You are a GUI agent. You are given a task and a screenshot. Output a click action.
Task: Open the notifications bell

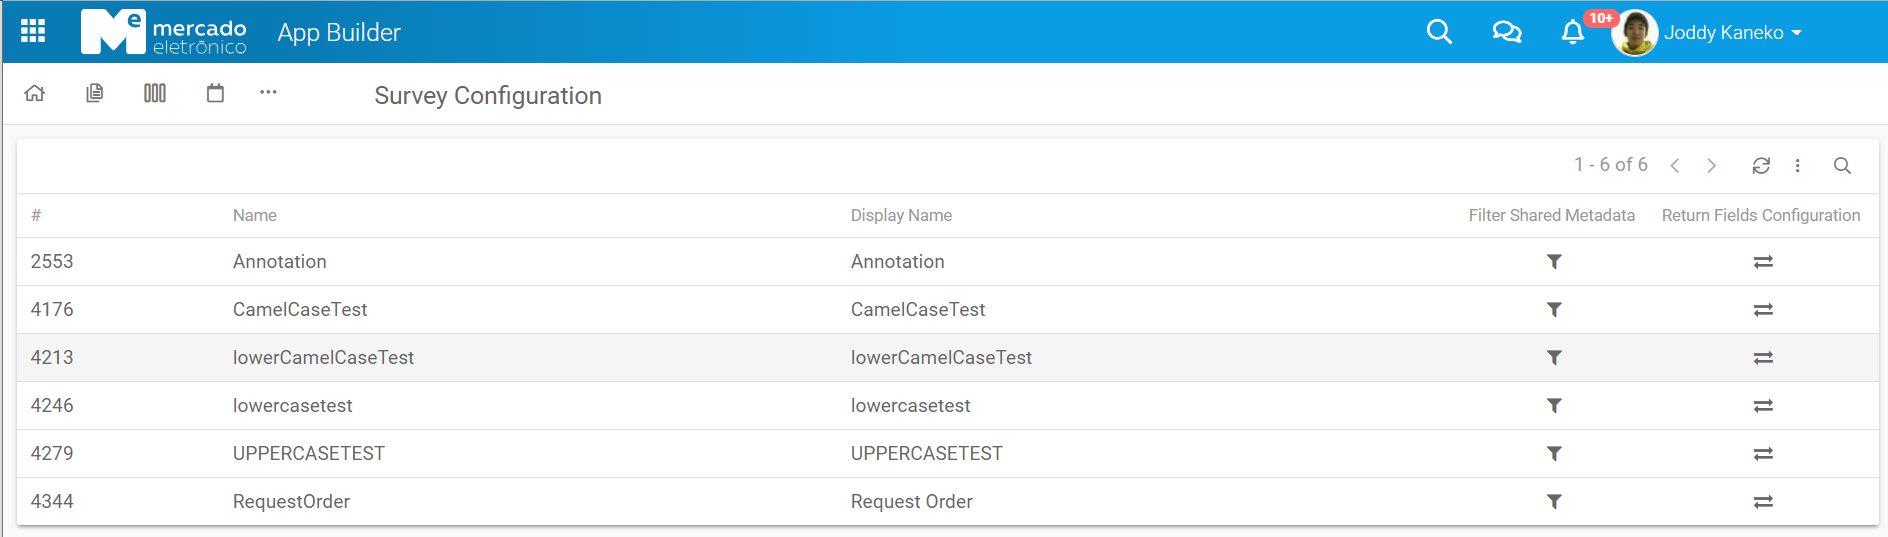tap(1573, 33)
